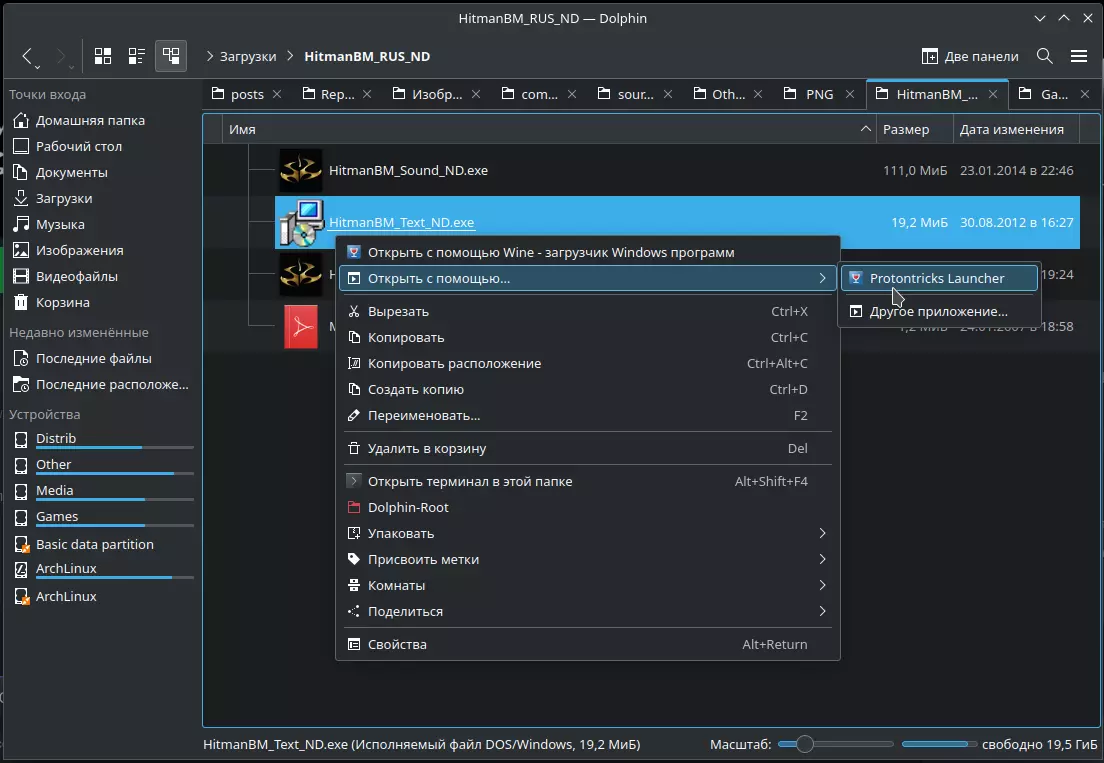Open Свойства from the context menu
Image resolution: width=1104 pixels, height=763 pixels.
click(397, 644)
